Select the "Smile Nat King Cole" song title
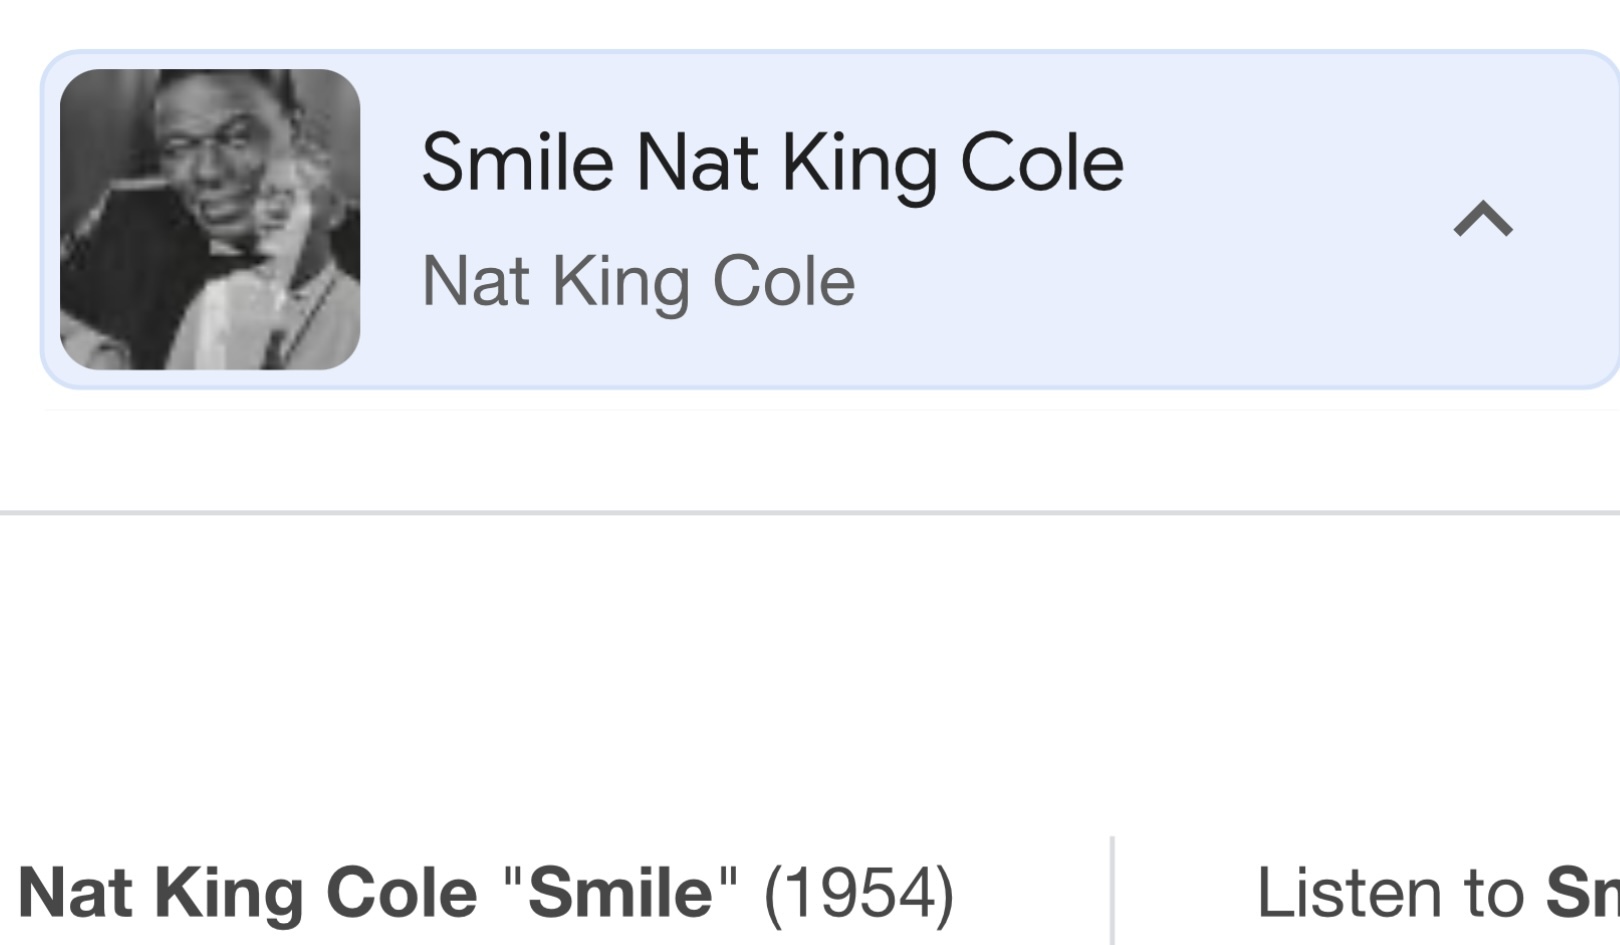This screenshot has width=1620, height=945. 772,163
